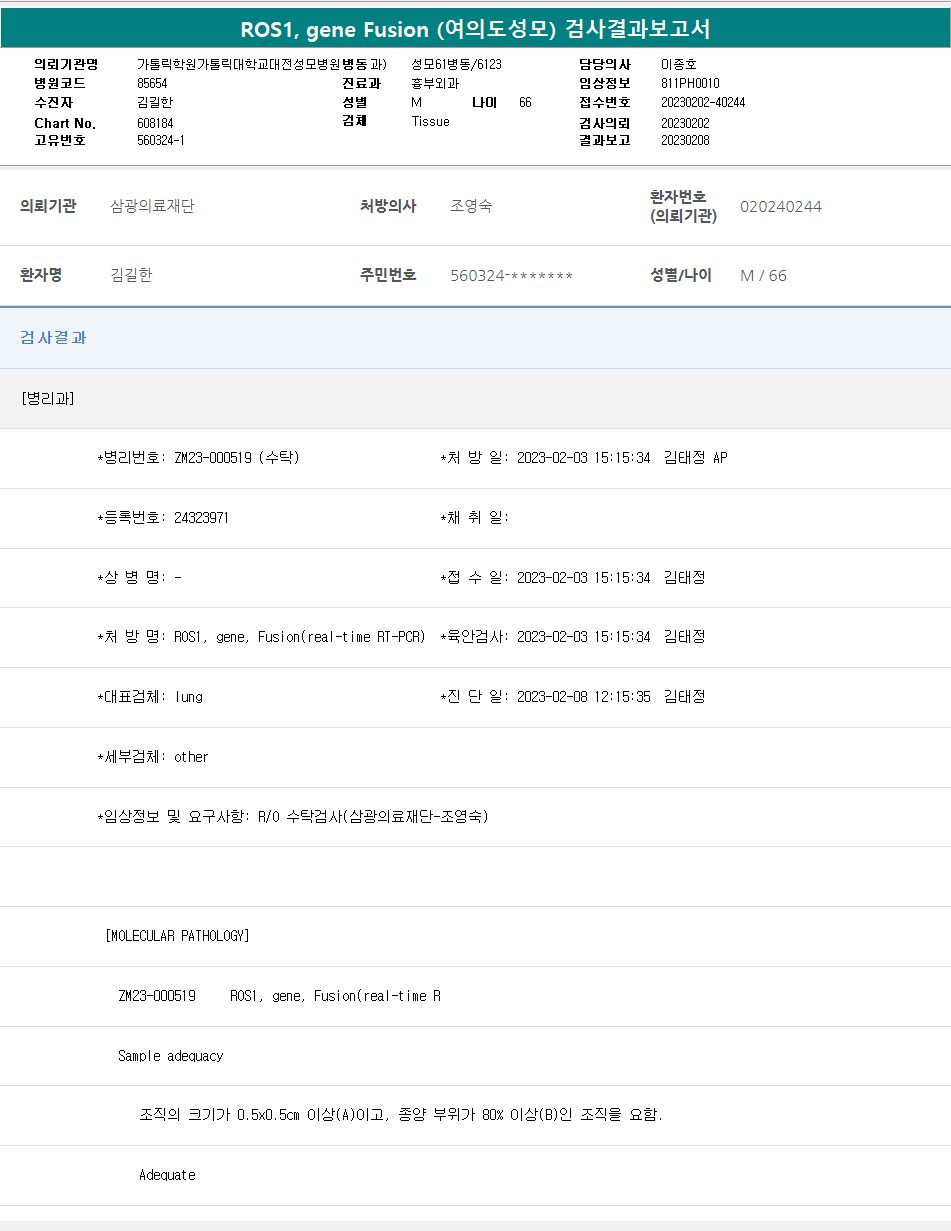The height and width of the screenshot is (1231, 951).
Task: Click the 환자번호 value 020240244
Action: 780,207
